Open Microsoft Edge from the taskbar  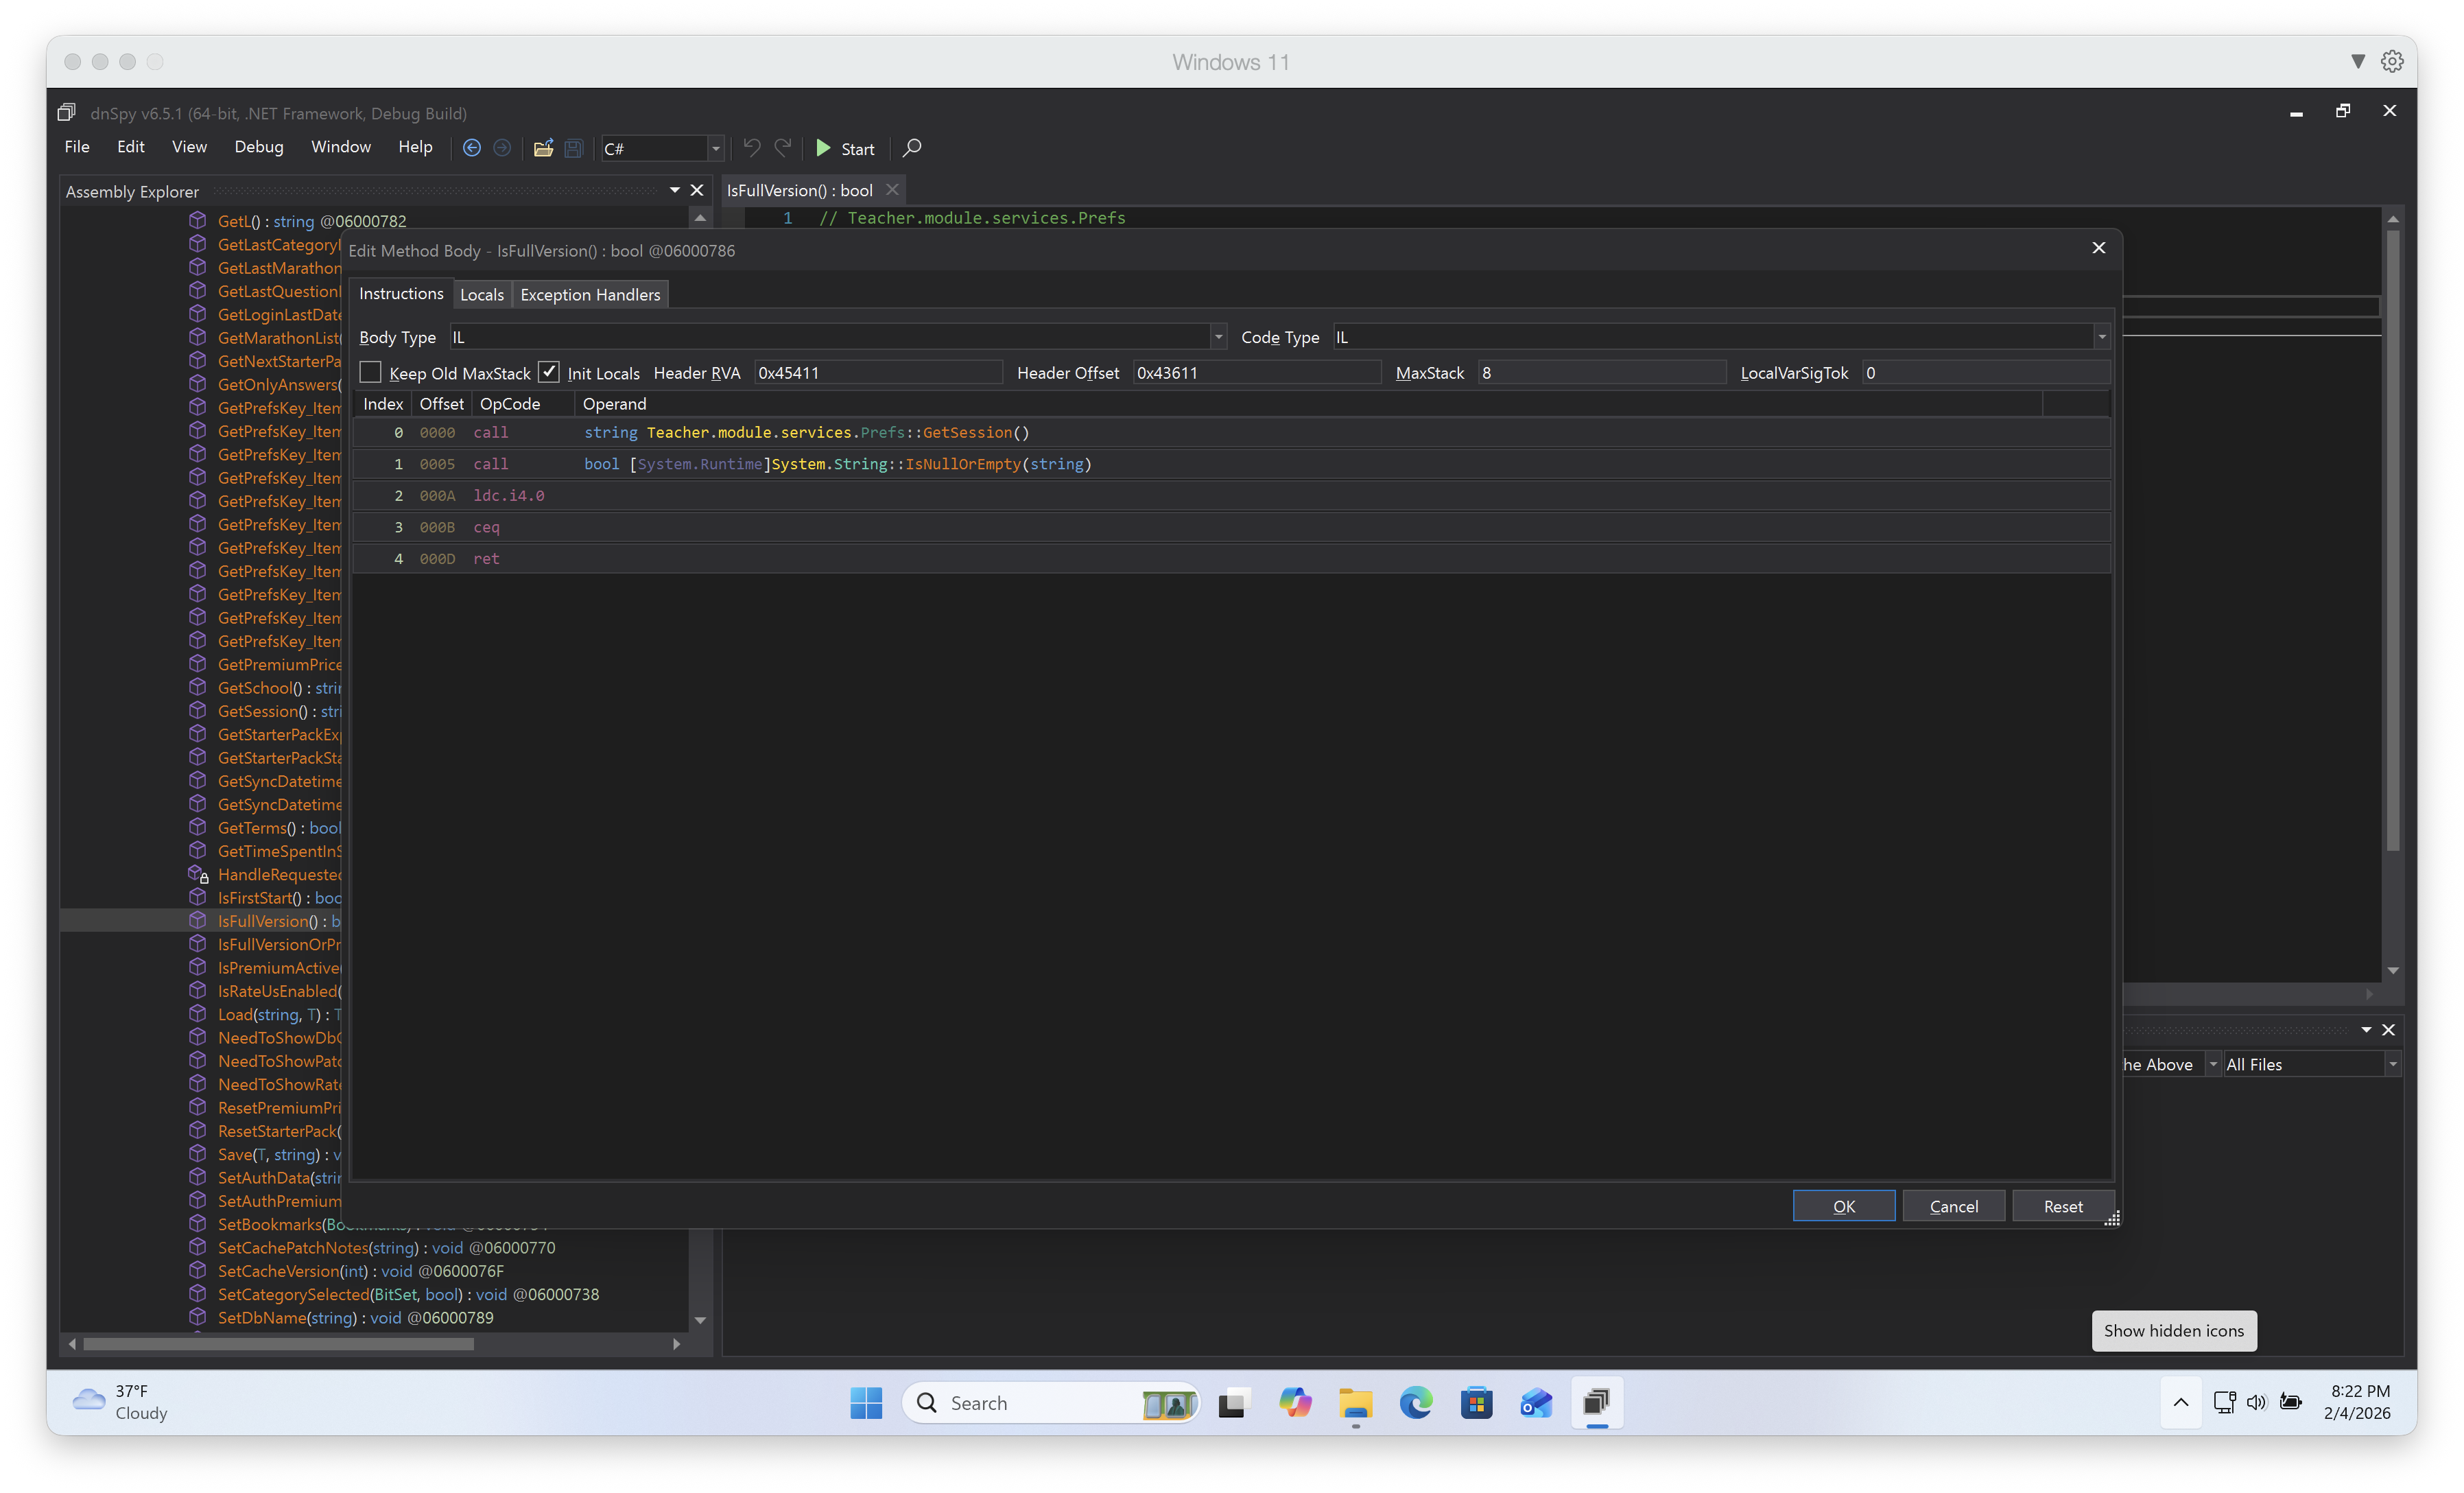point(1415,1403)
